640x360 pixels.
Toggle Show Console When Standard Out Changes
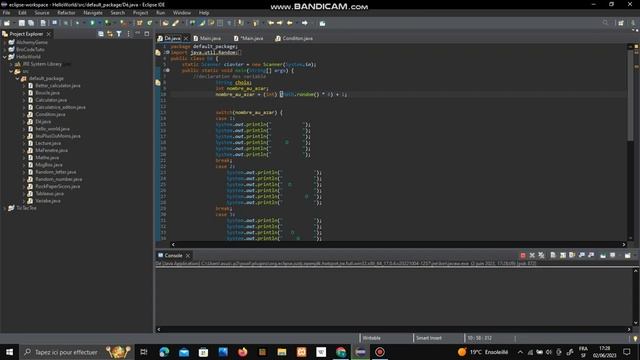click(582, 256)
